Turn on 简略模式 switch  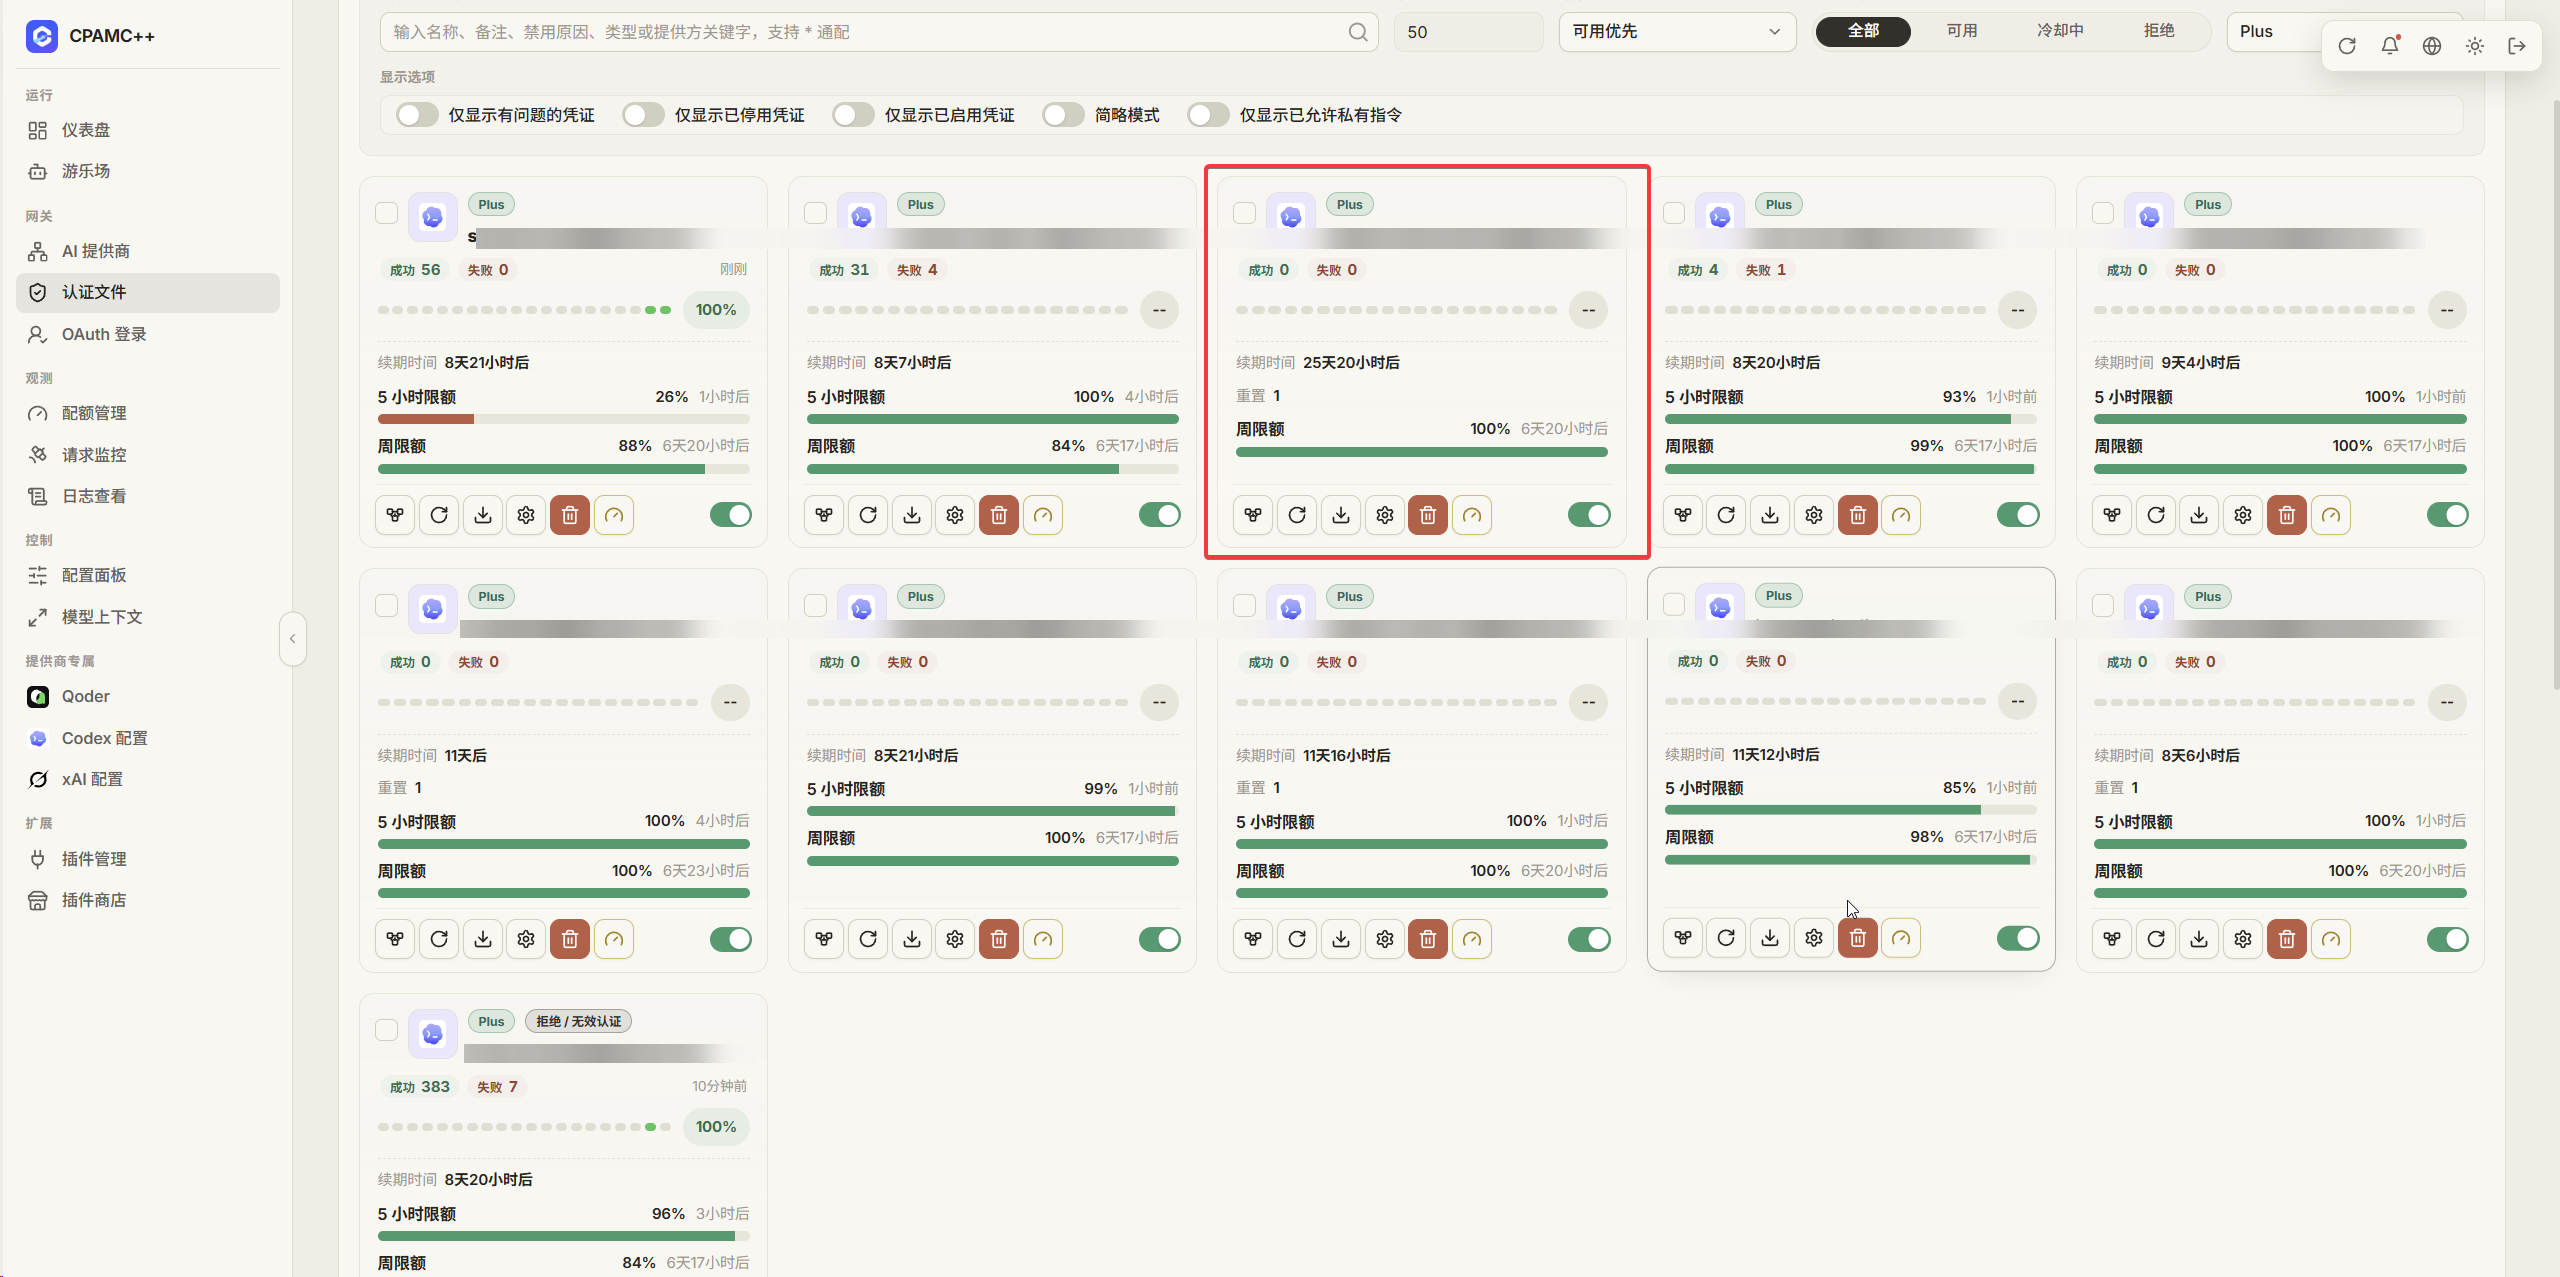(1063, 115)
